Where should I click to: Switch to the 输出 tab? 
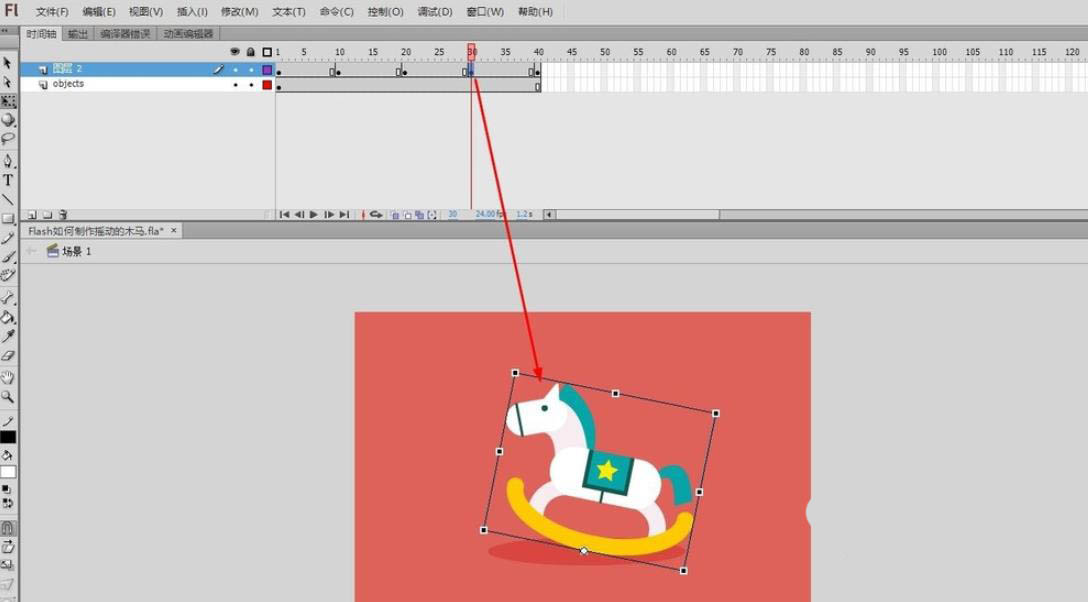(x=78, y=33)
